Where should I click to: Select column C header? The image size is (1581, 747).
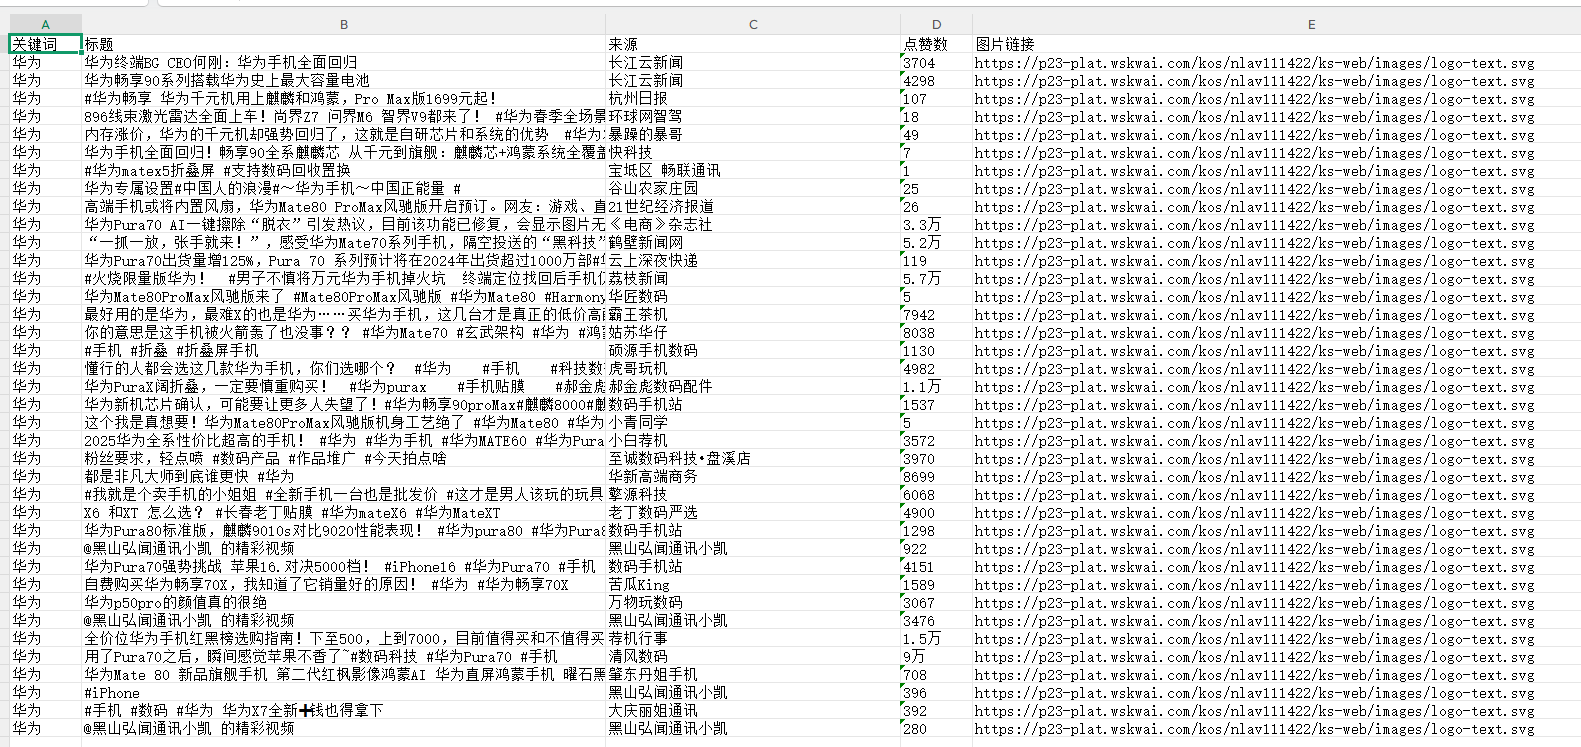(753, 24)
